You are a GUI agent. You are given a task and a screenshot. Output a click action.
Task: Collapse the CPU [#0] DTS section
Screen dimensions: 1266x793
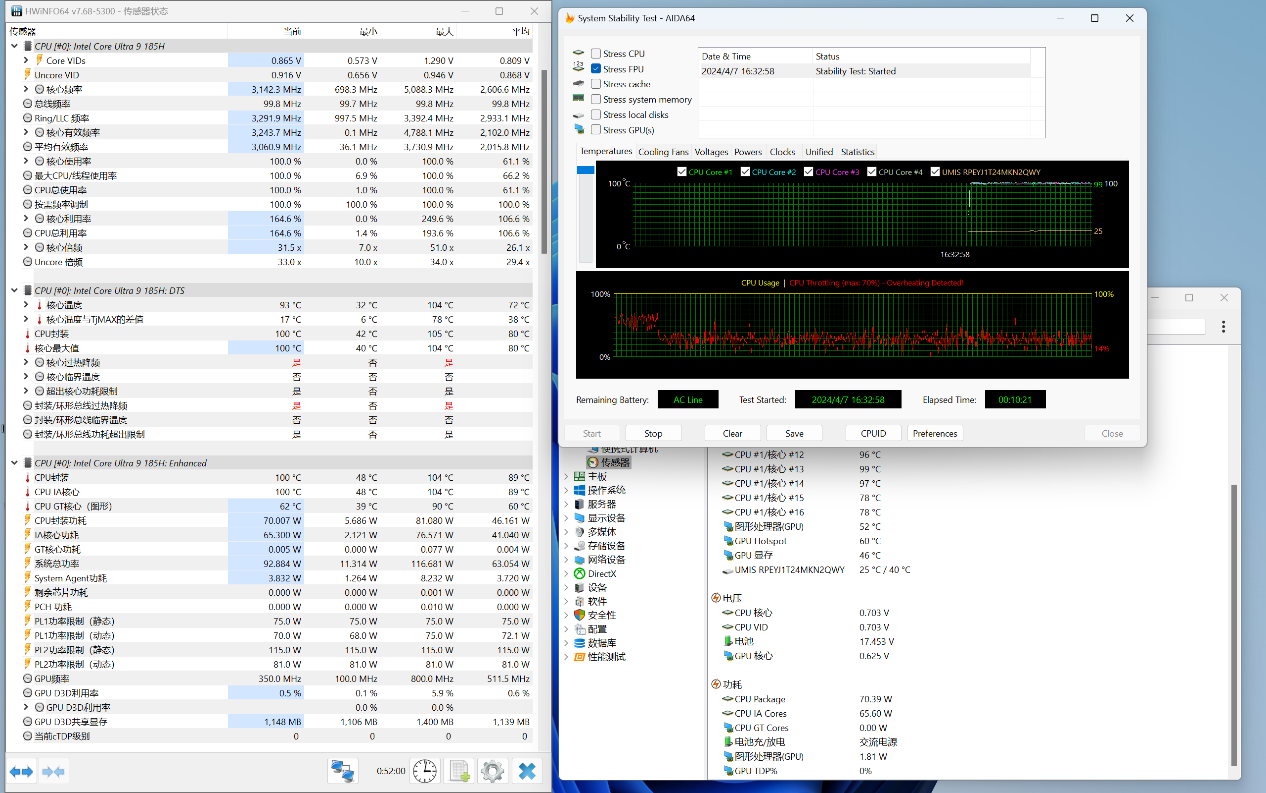(x=14, y=291)
